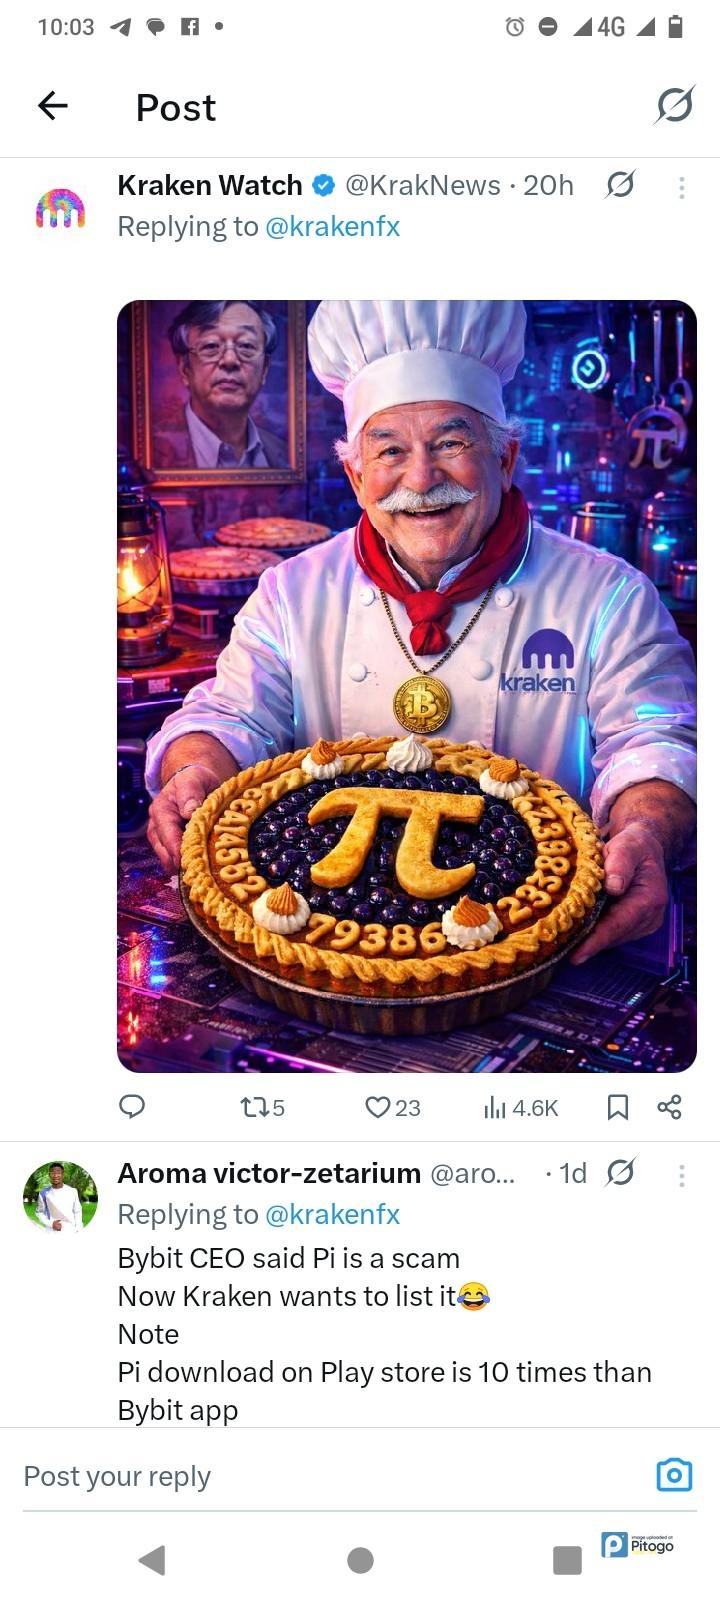This screenshot has width=720, height=1600.
Task: Share the Kraken Watch post
Action: click(x=669, y=1107)
